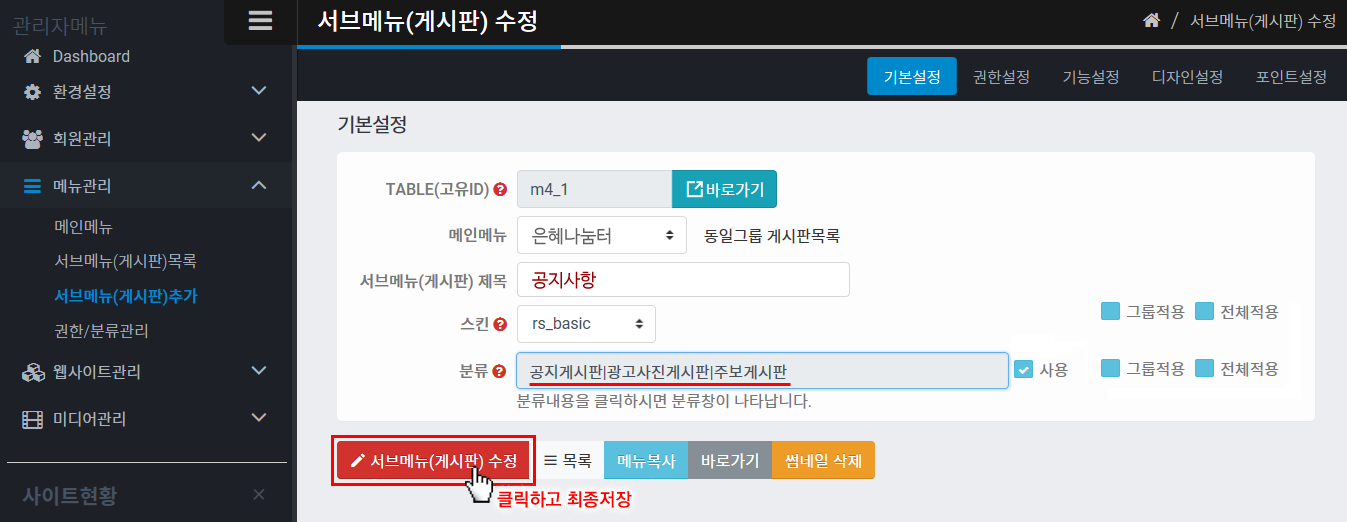Viewport: 1347px width, 522px height.
Task: Open the 스킨 dropdown showing rs_basic
Action: pos(586,324)
